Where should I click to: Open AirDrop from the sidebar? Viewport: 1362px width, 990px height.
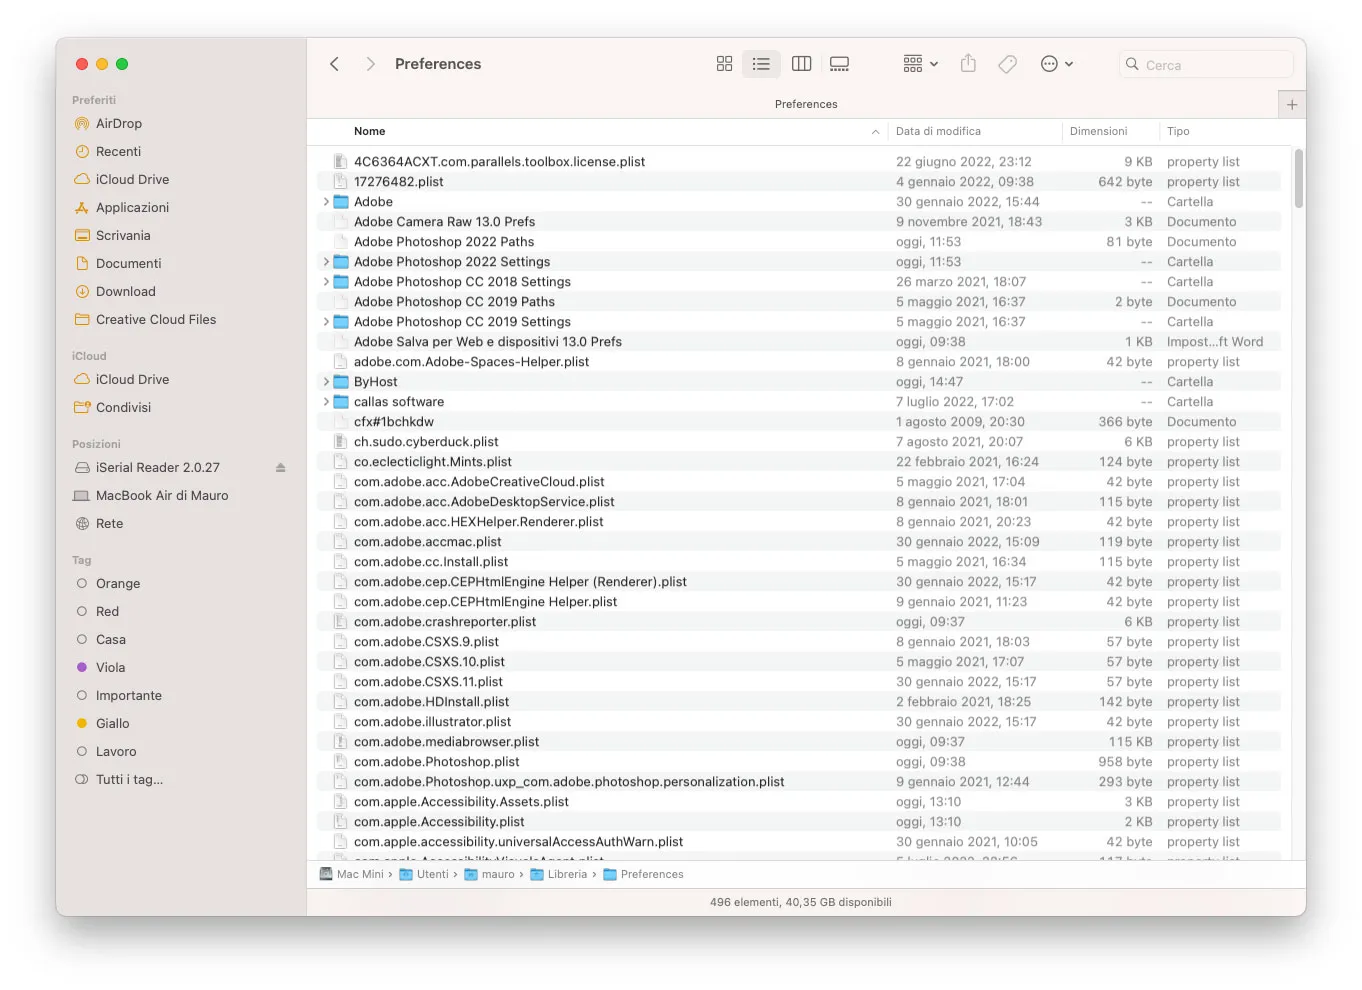(117, 123)
